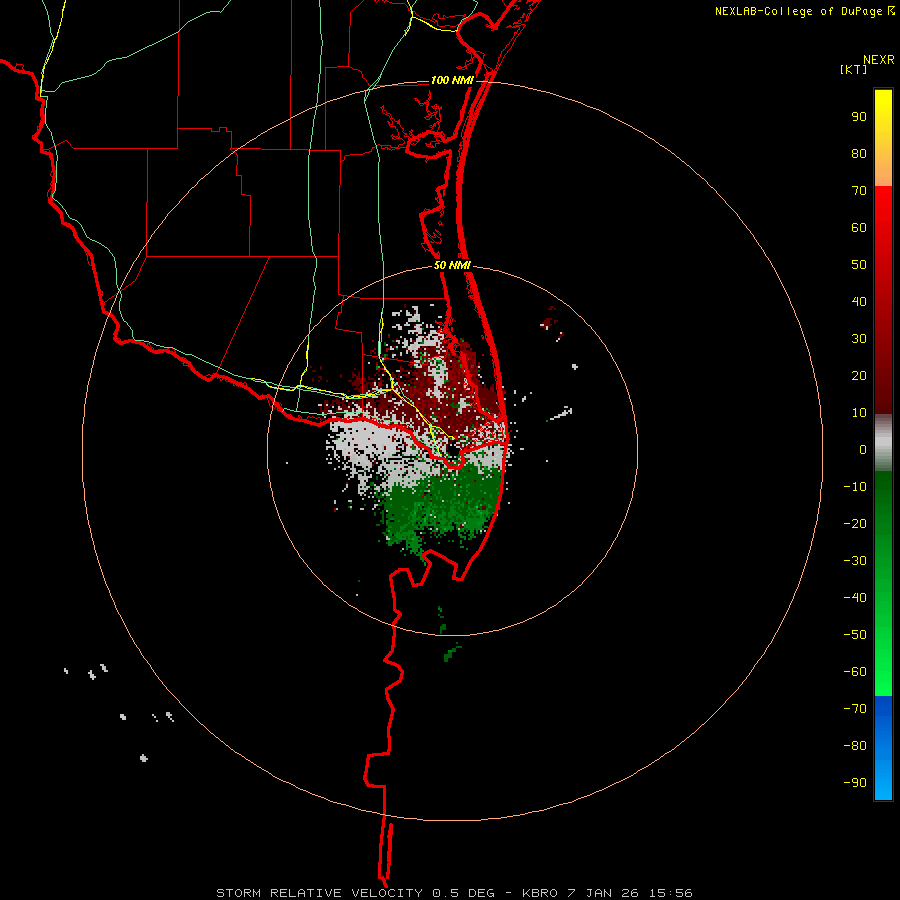
Task: Click the -10 value on the velocity scale
Action: 855,487
